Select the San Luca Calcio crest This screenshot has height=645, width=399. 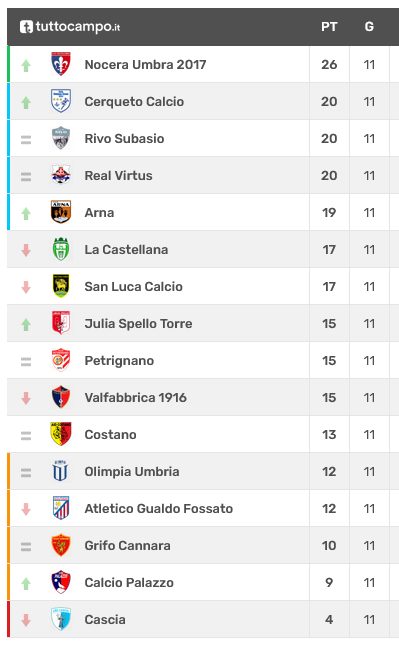61,286
